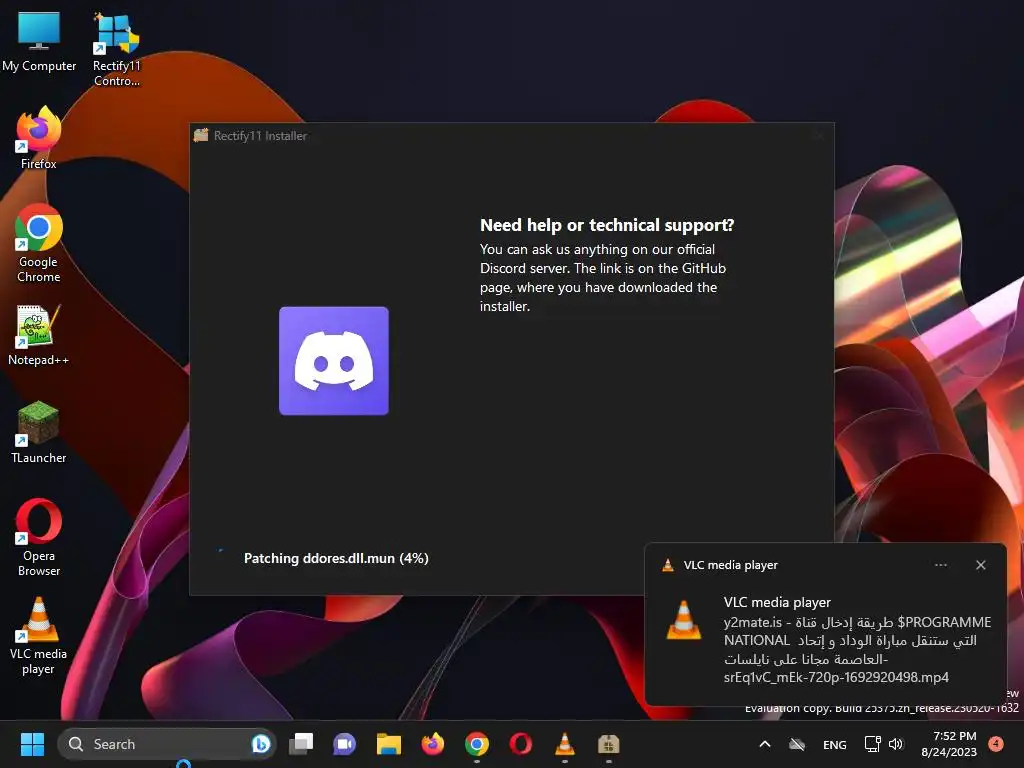Select the Firefox desktop shortcut

pyautogui.click(x=39, y=138)
